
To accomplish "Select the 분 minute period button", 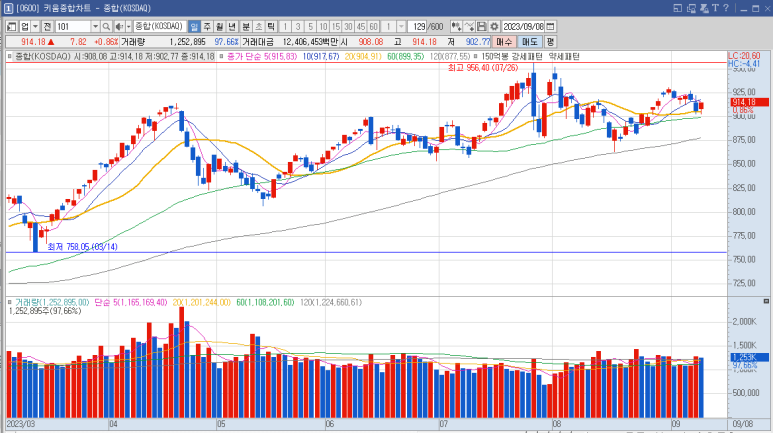I will click(x=246, y=26).
